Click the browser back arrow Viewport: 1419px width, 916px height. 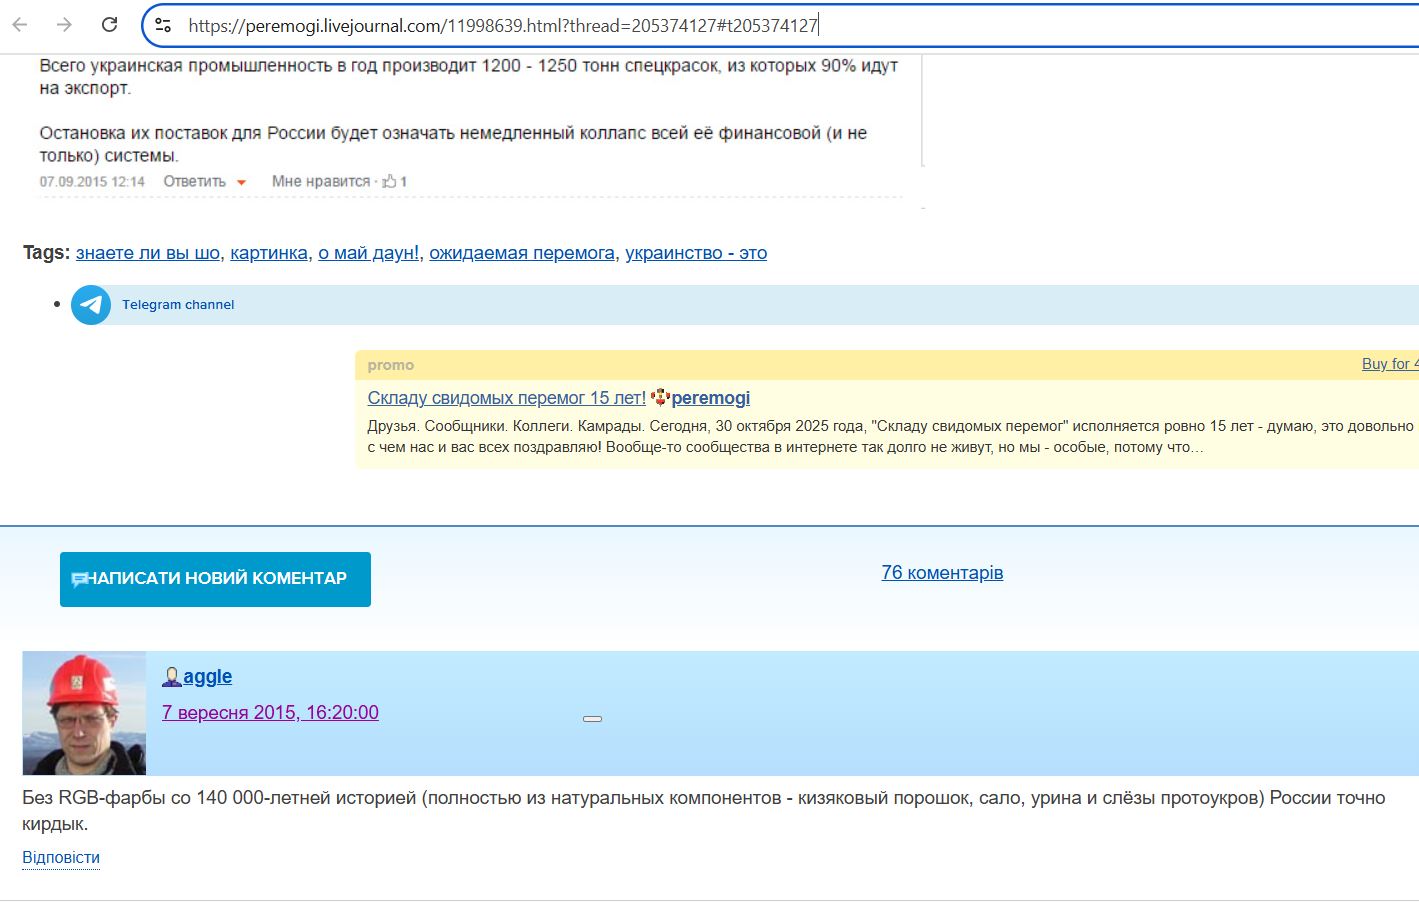(x=20, y=25)
